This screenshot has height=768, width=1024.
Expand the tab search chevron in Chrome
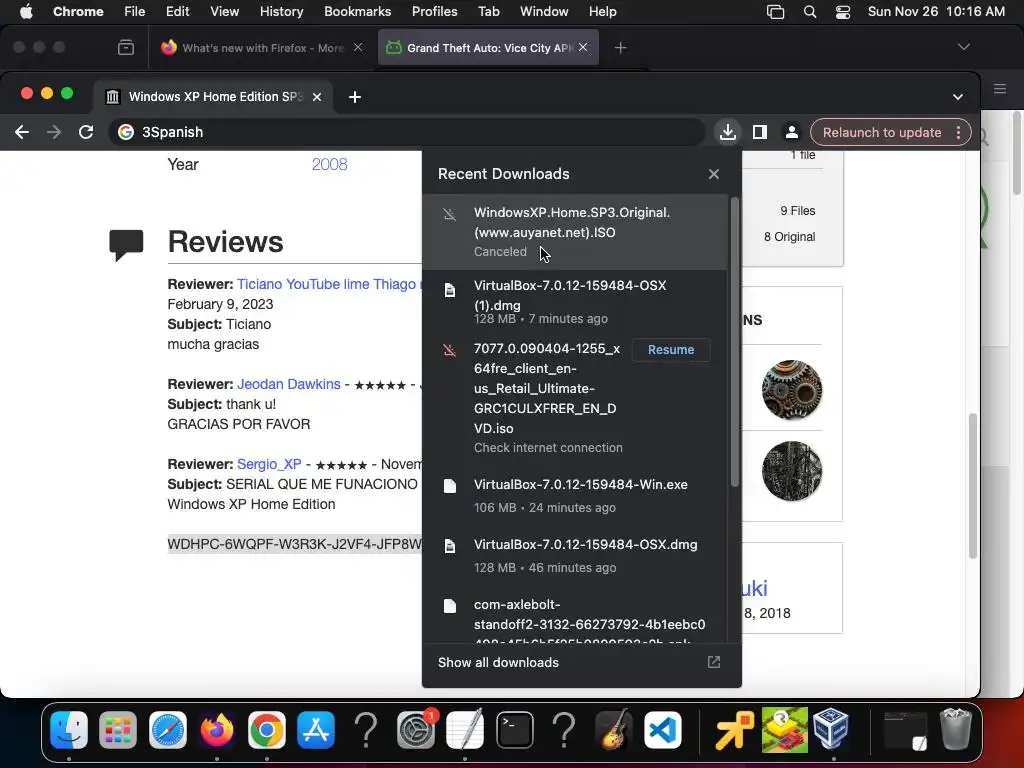957,97
